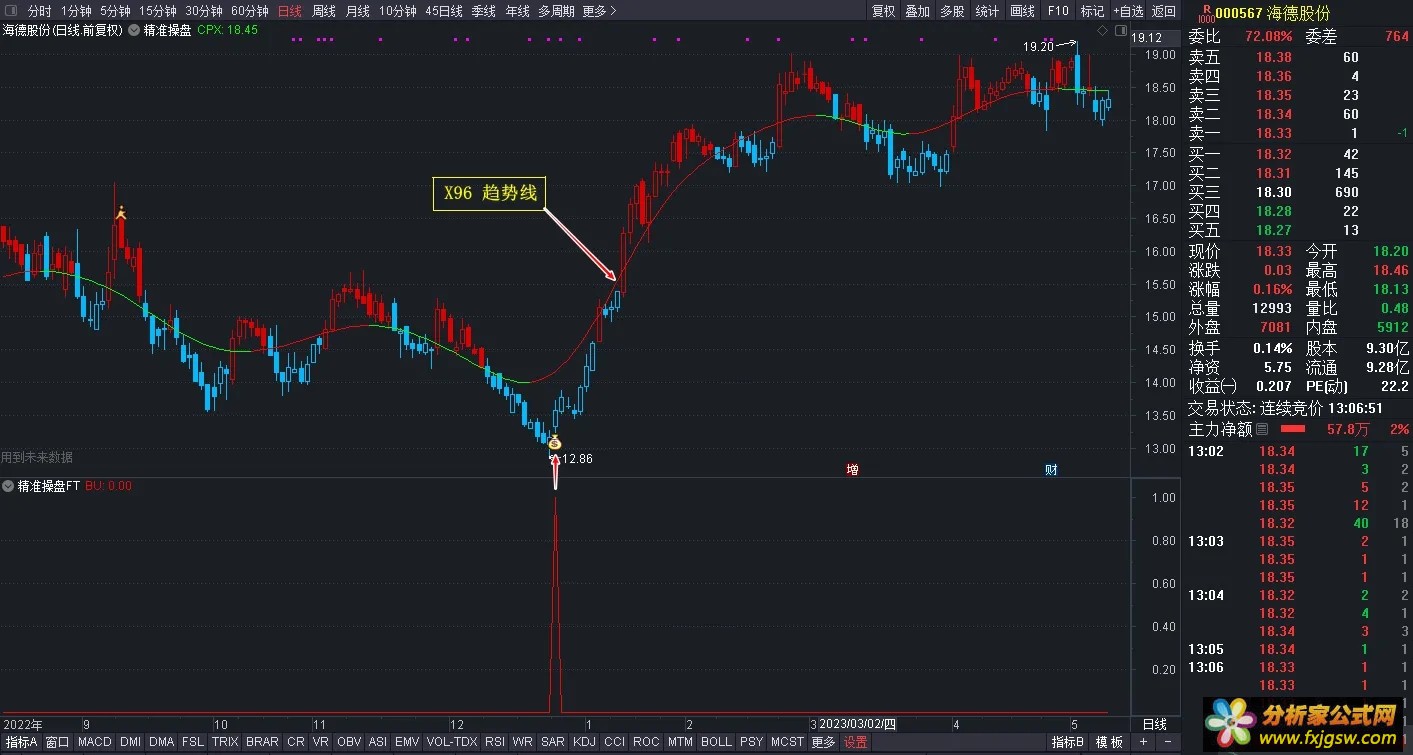The width and height of the screenshot is (1413, 755).
Task: Switch to 年线 yearly chart
Action: (517, 11)
